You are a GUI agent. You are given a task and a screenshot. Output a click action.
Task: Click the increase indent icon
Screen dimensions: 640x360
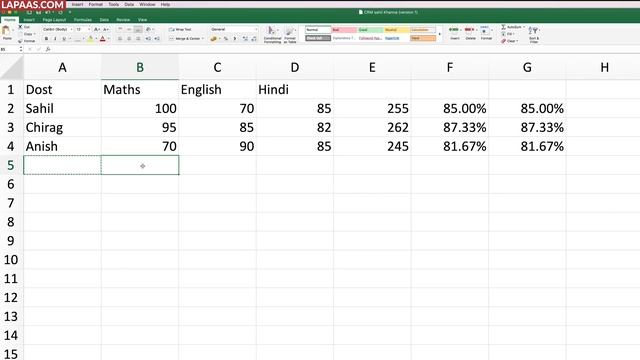coord(157,39)
